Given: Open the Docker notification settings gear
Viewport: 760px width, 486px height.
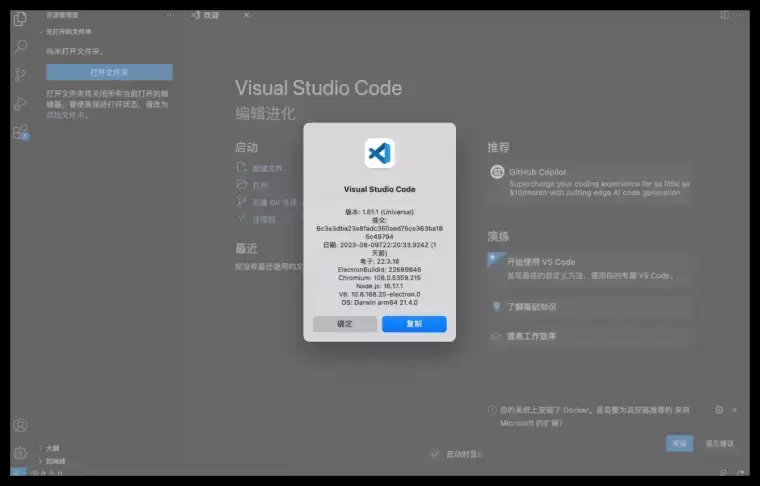Looking at the screenshot, I should [719, 410].
